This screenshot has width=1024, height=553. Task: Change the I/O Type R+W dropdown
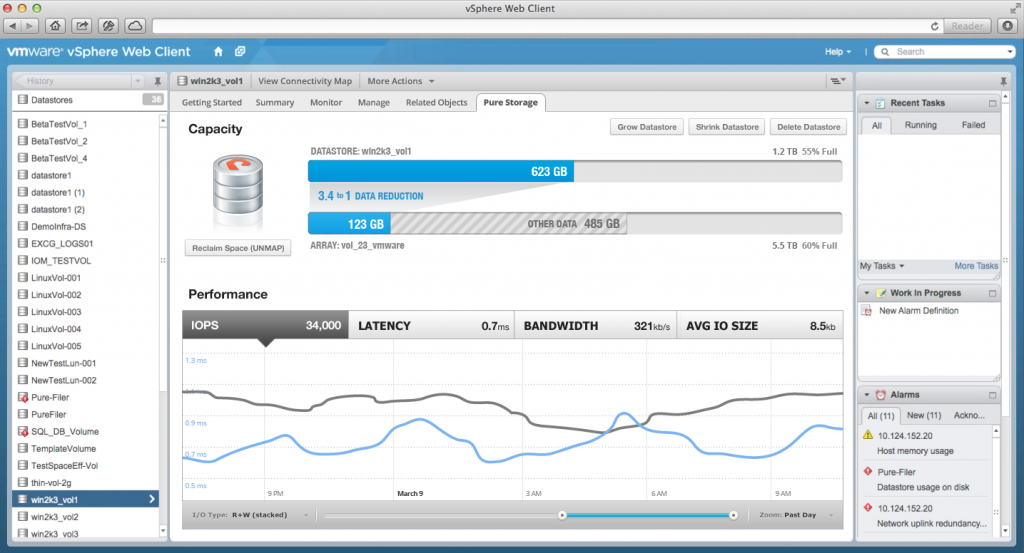[250, 514]
